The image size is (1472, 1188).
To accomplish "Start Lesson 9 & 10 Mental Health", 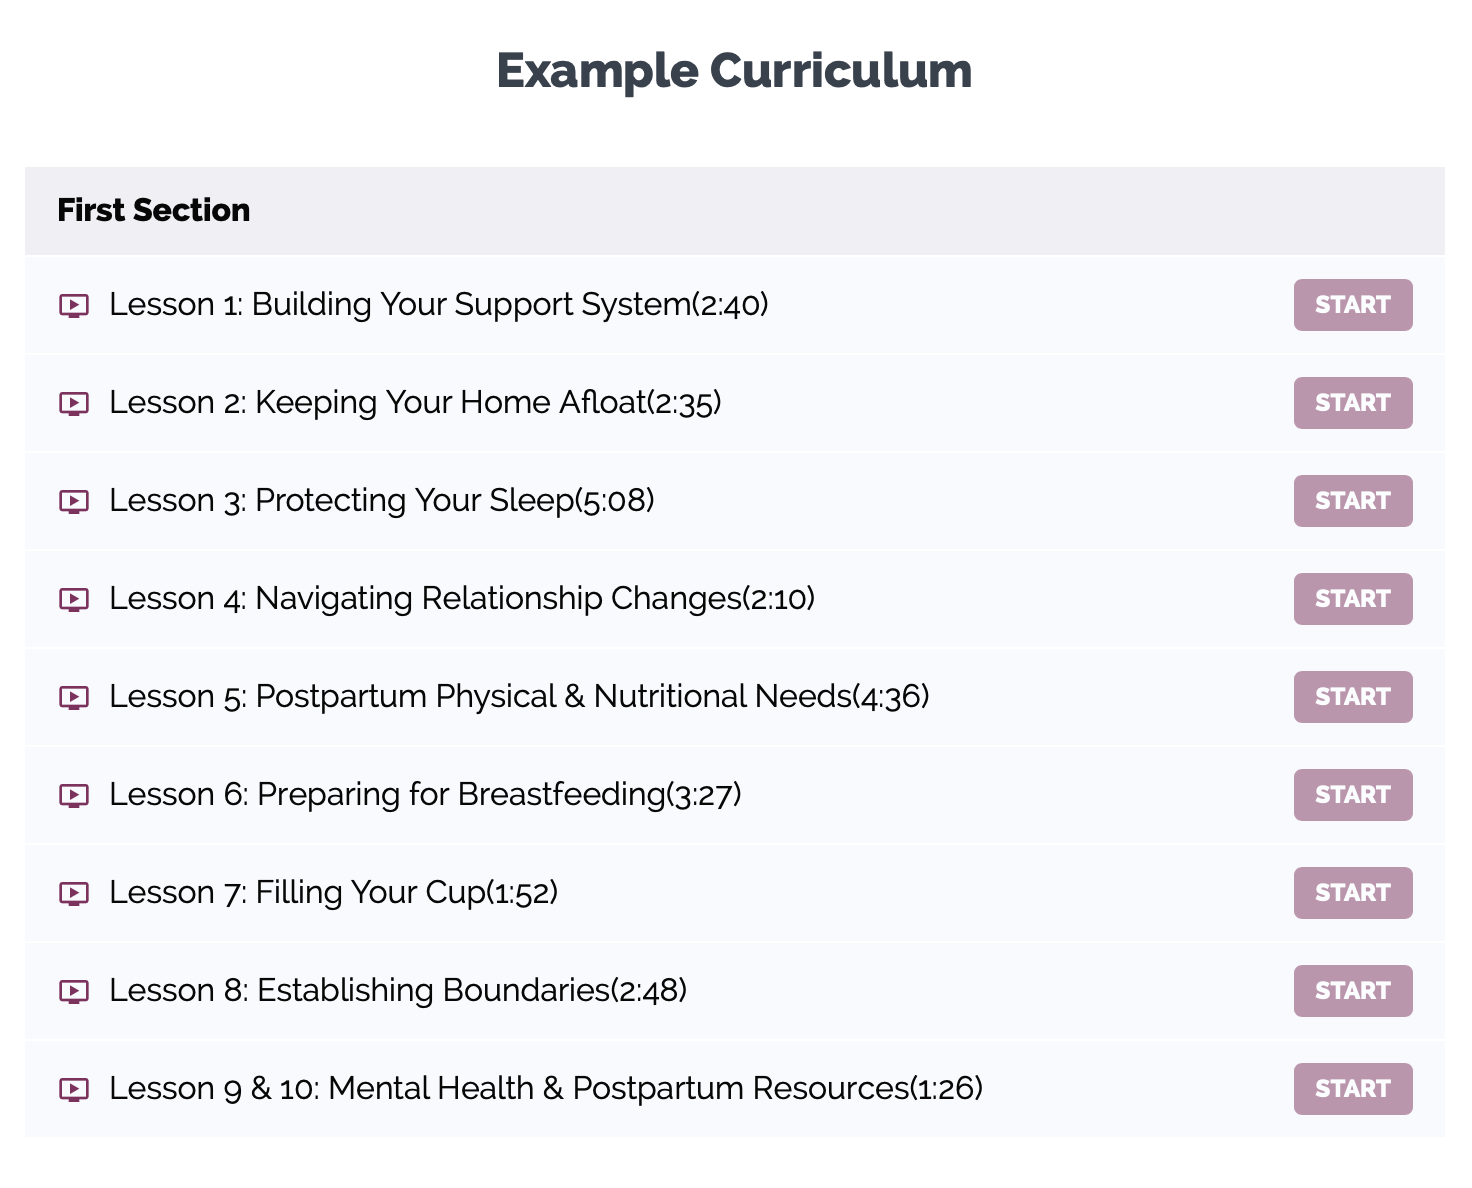I will point(1352,1089).
